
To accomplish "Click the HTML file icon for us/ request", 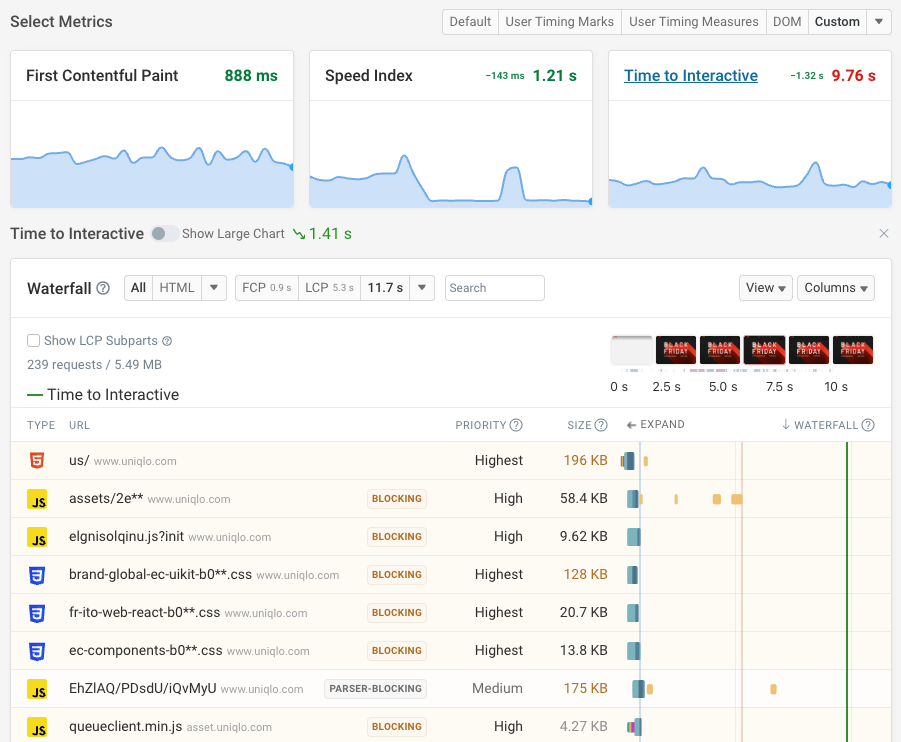I will (x=37, y=461).
